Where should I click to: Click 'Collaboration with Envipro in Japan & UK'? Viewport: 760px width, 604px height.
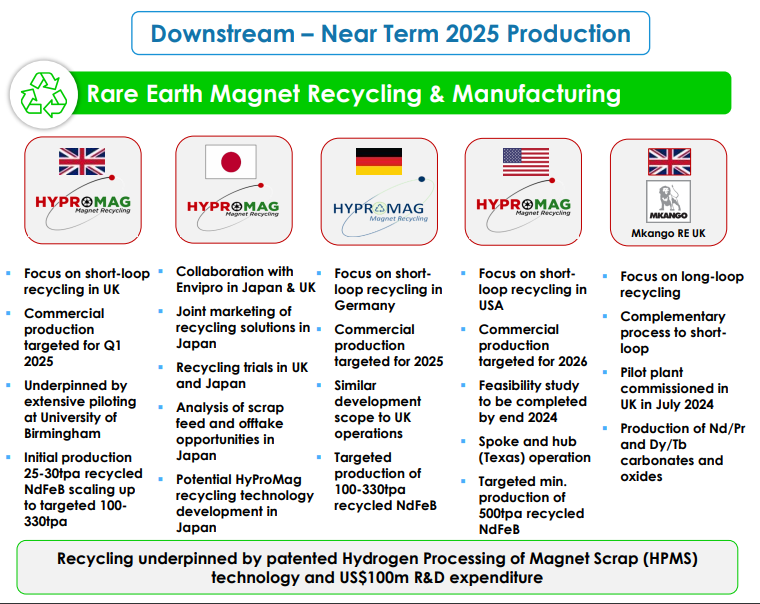click(246, 279)
